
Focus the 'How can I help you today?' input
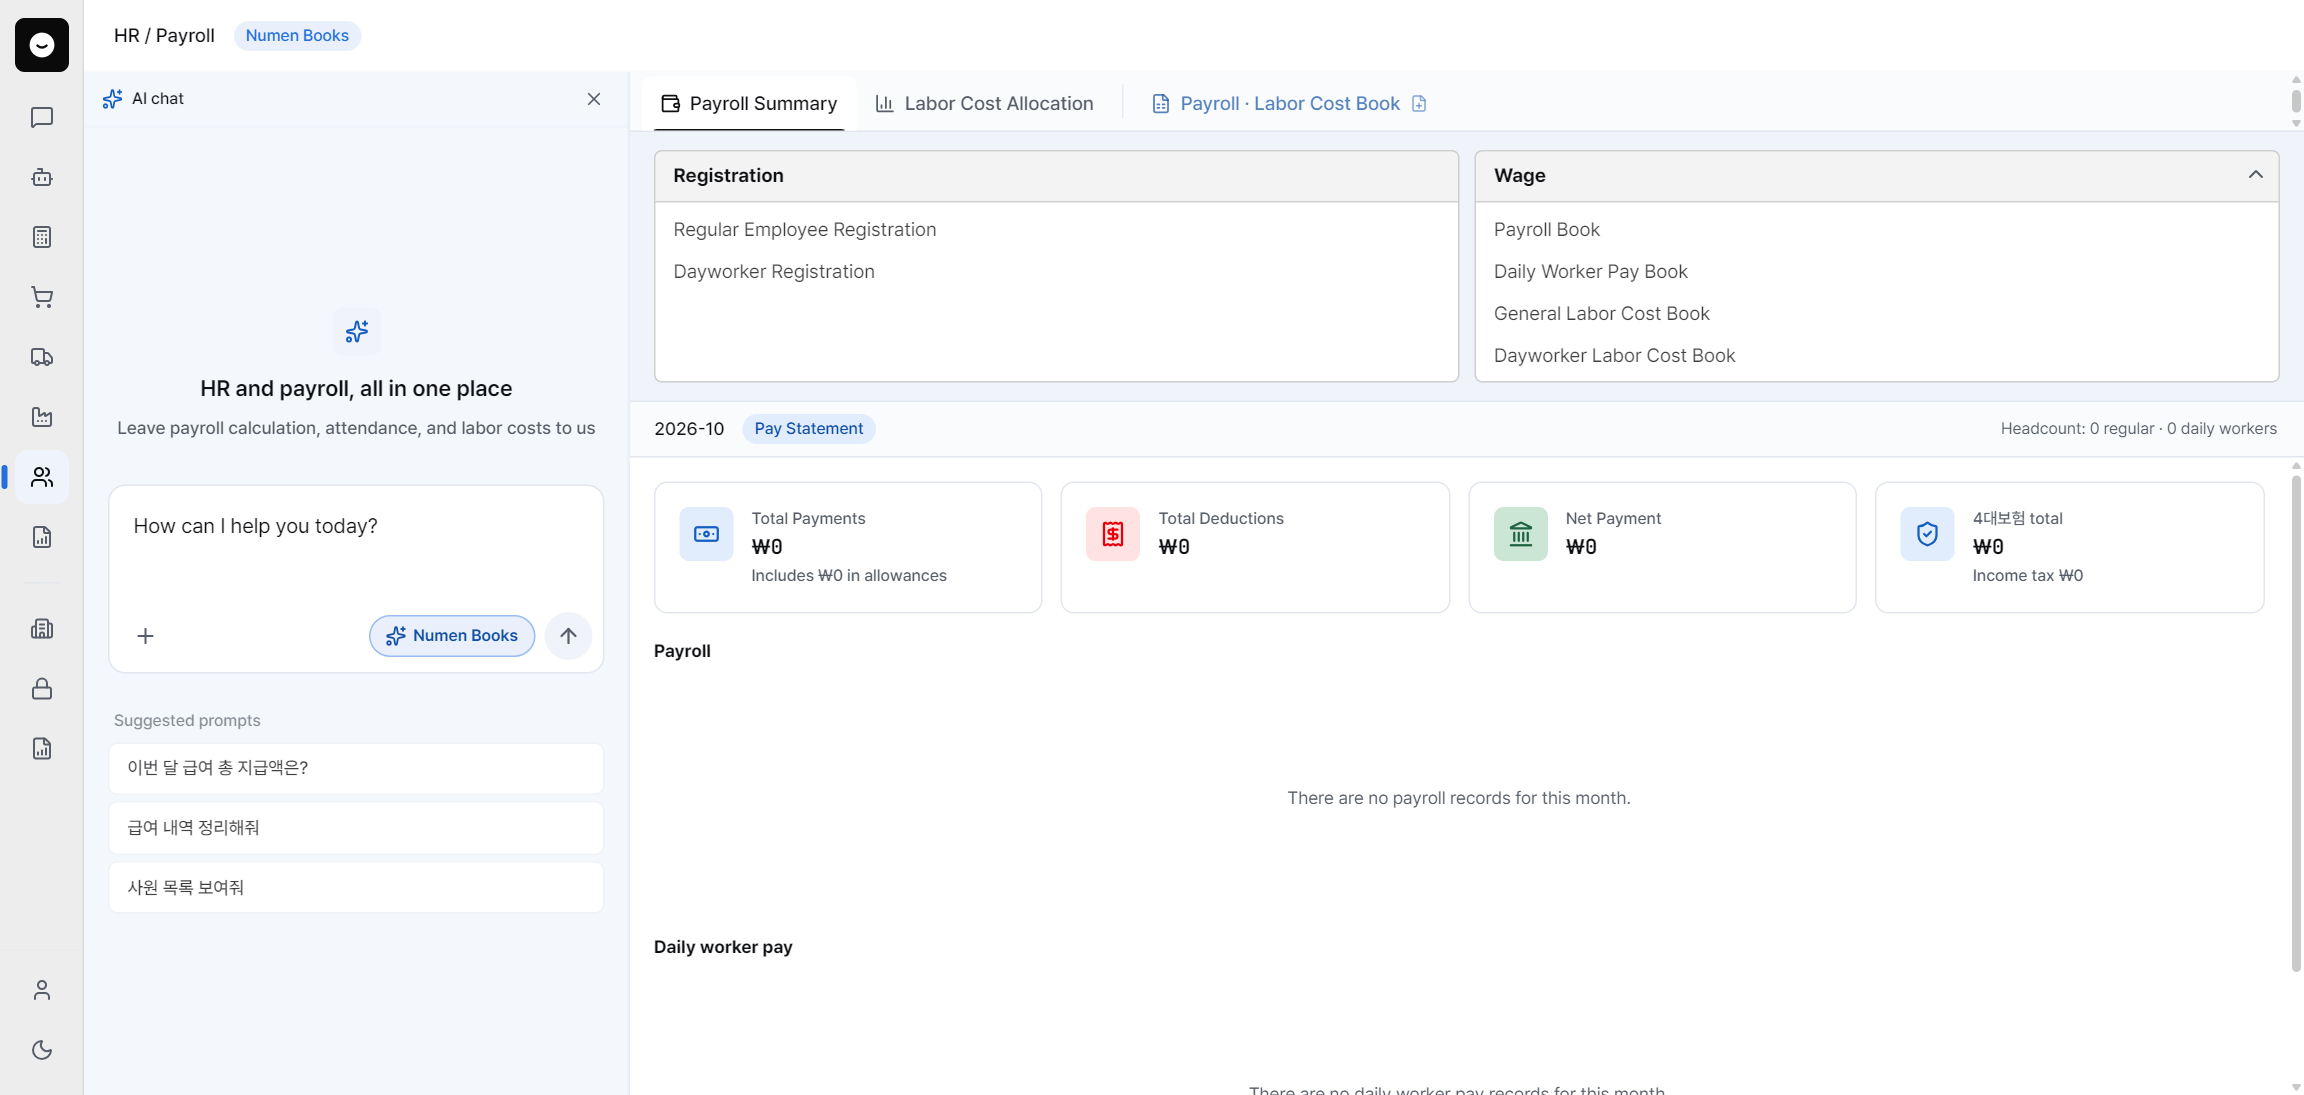[356, 546]
